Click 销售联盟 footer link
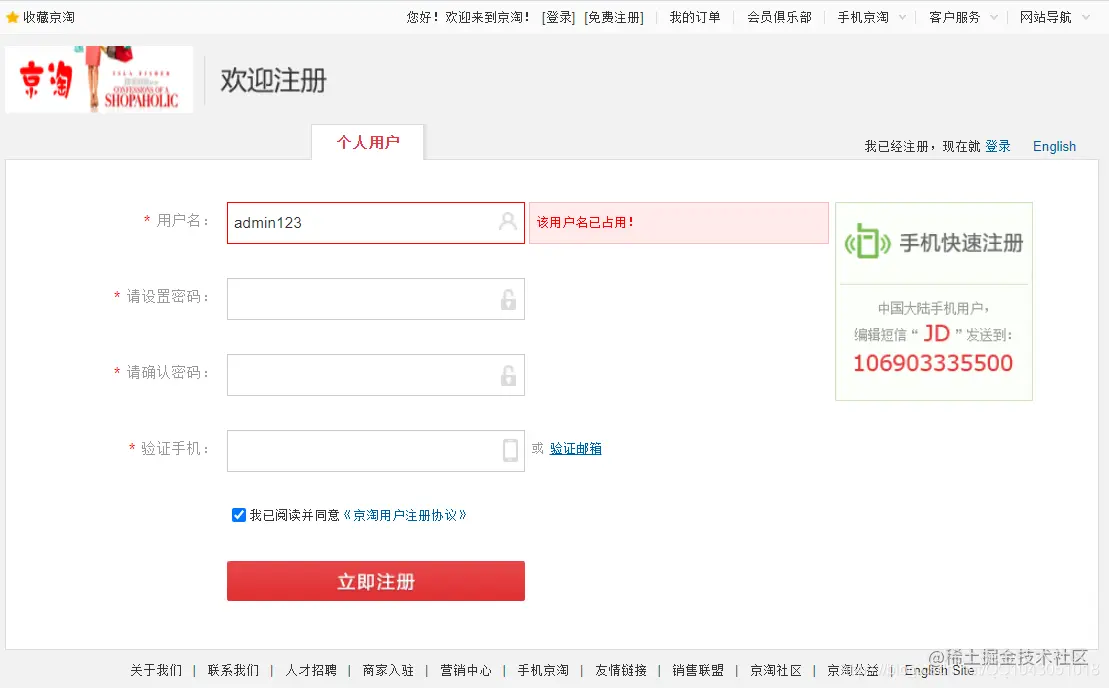 (697, 670)
